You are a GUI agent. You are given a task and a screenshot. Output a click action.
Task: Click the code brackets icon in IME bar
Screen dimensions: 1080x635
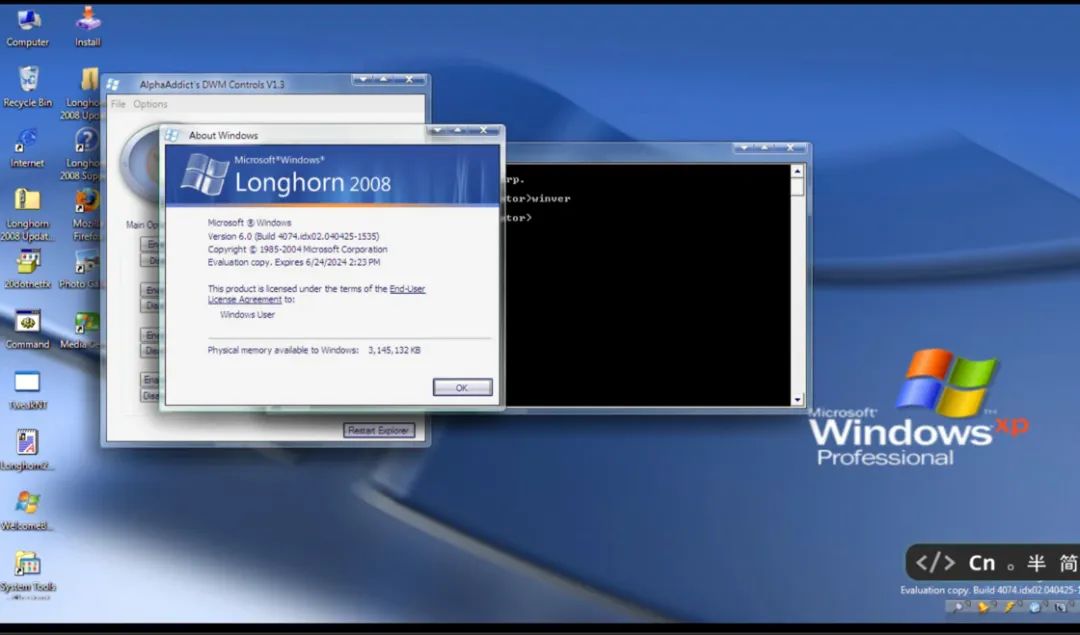[935, 563]
